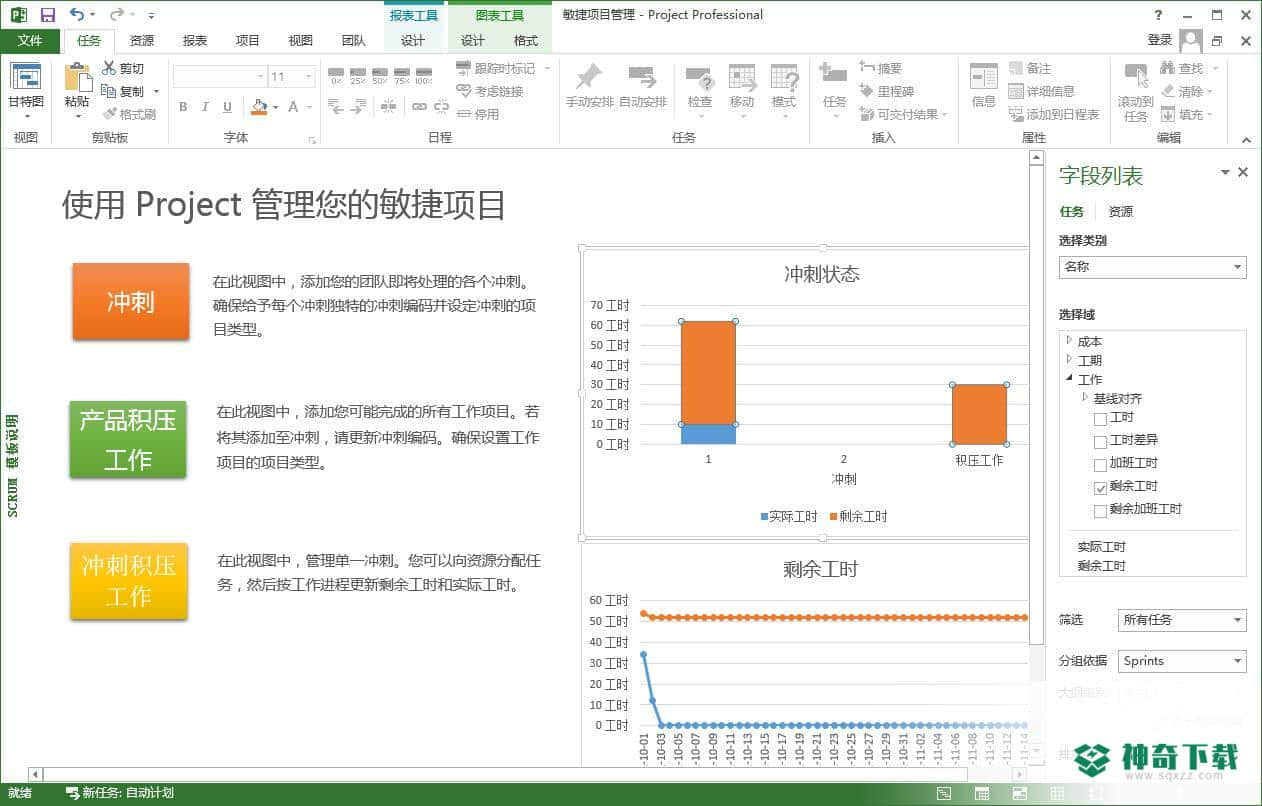
Task: Cut the selection with 剪切
Action: (x=123, y=68)
